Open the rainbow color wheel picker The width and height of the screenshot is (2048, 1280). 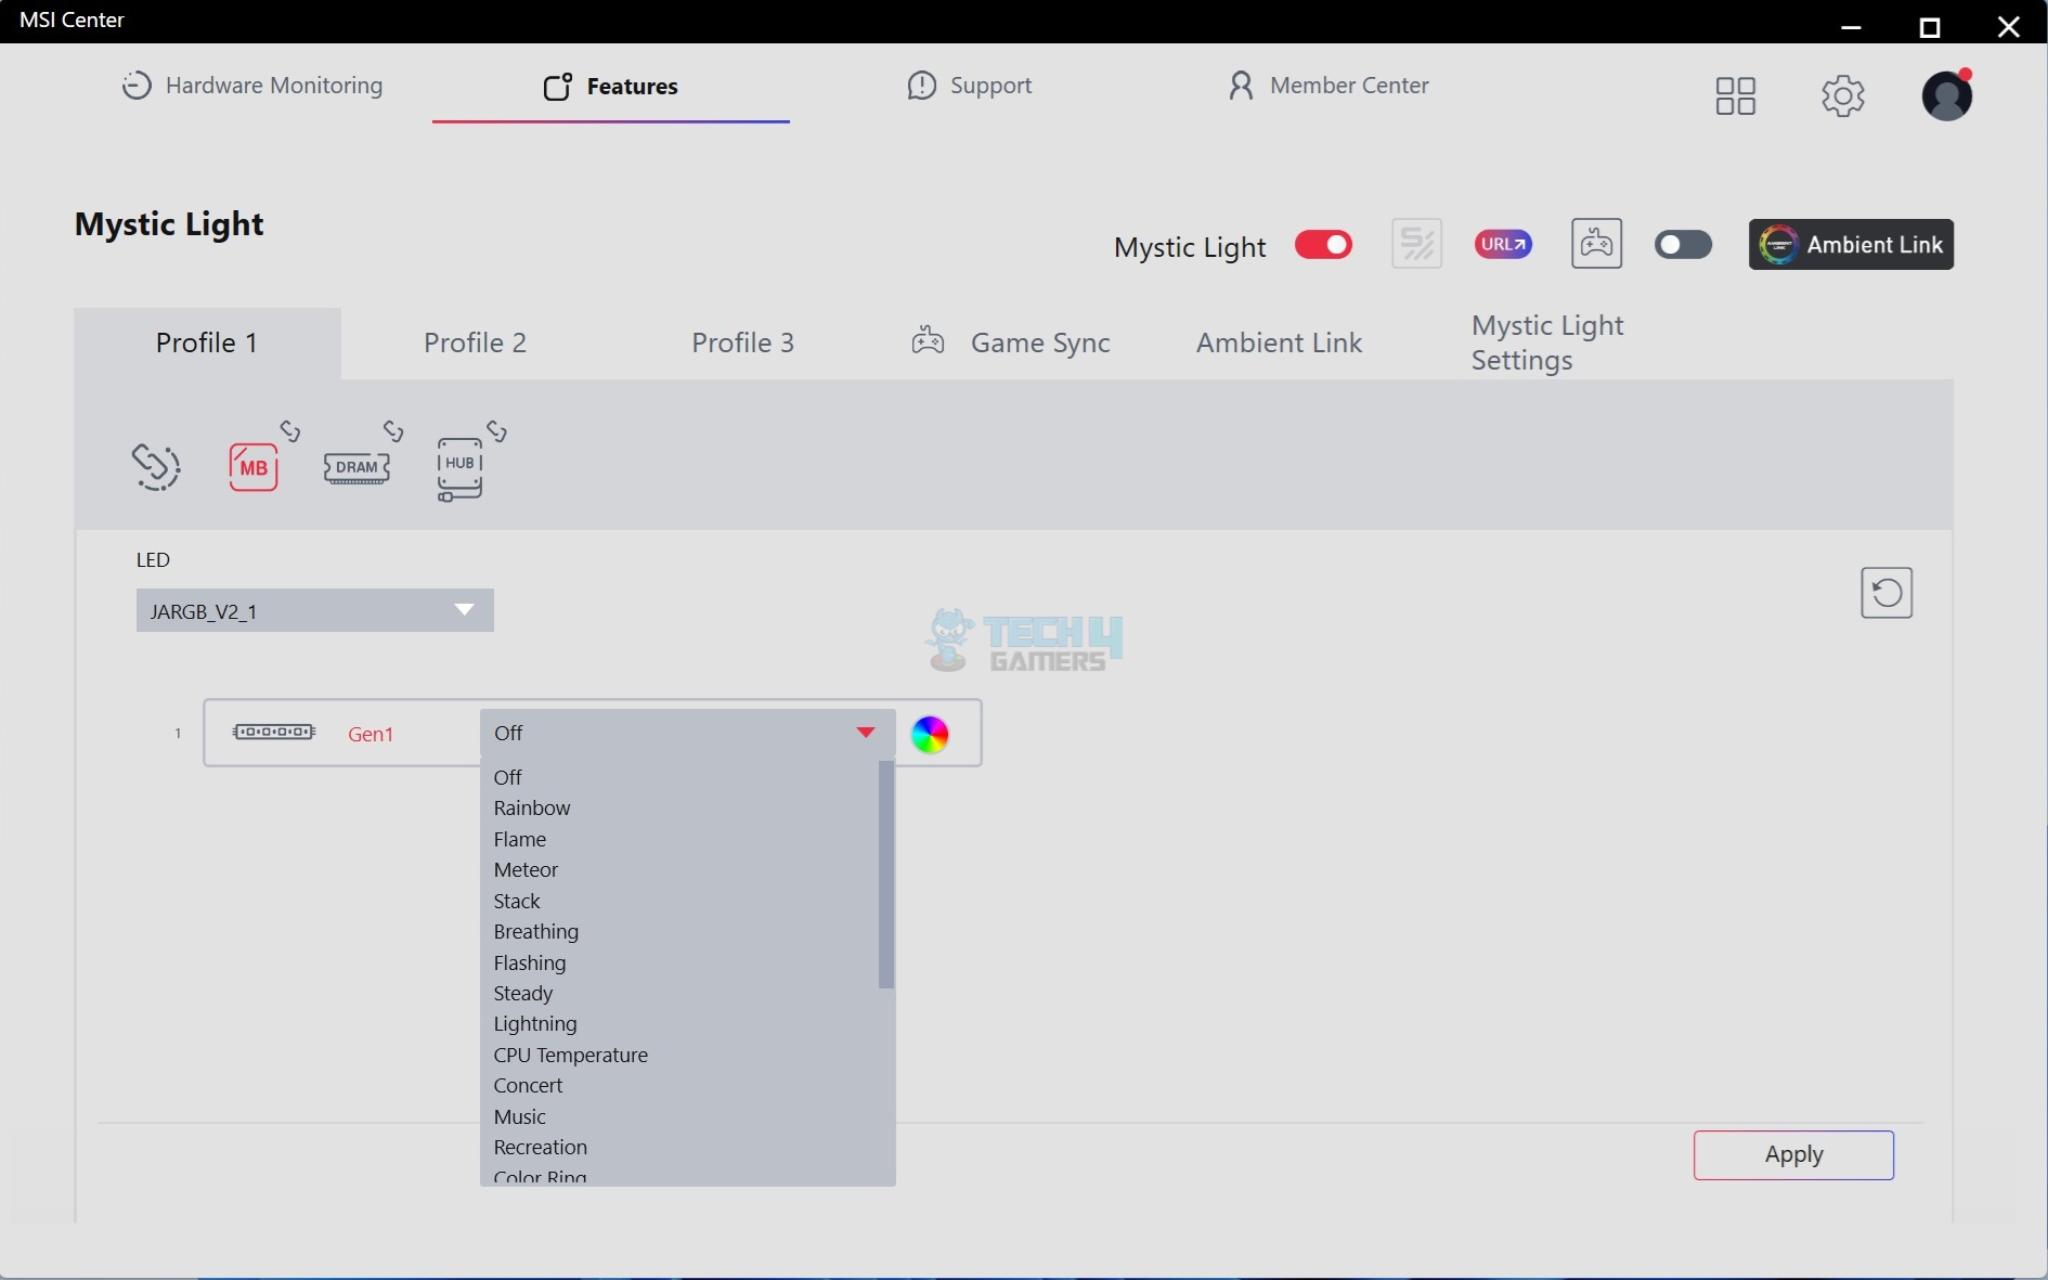click(x=929, y=734)
